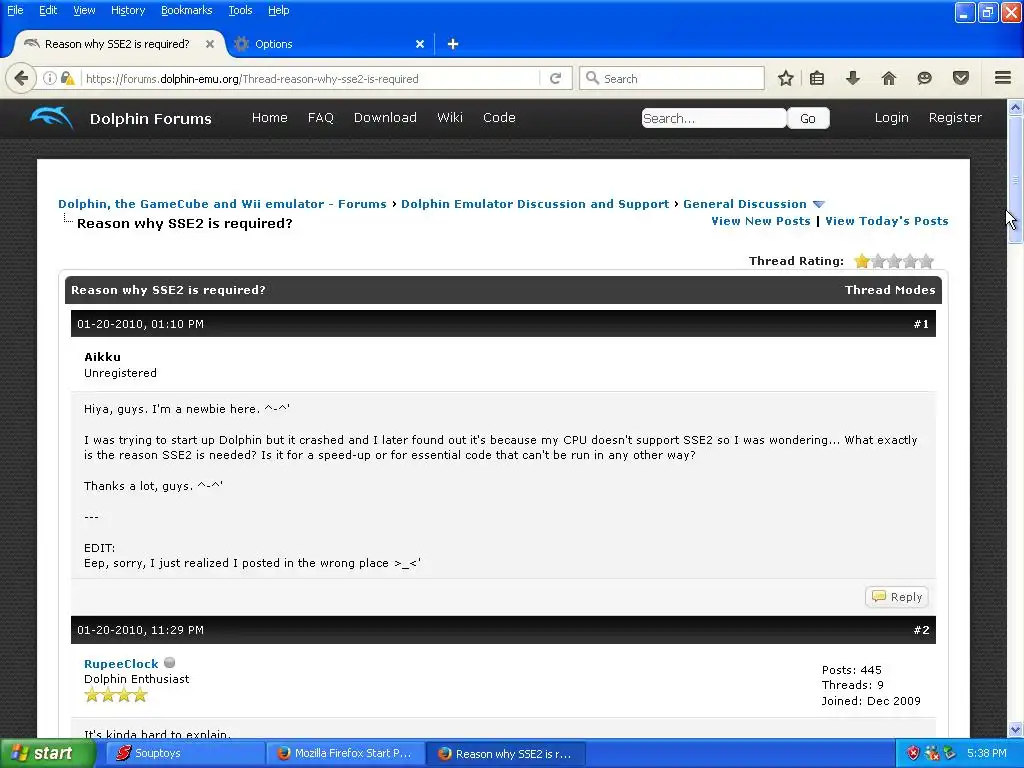Focus the browser Search box

[672, 78]
